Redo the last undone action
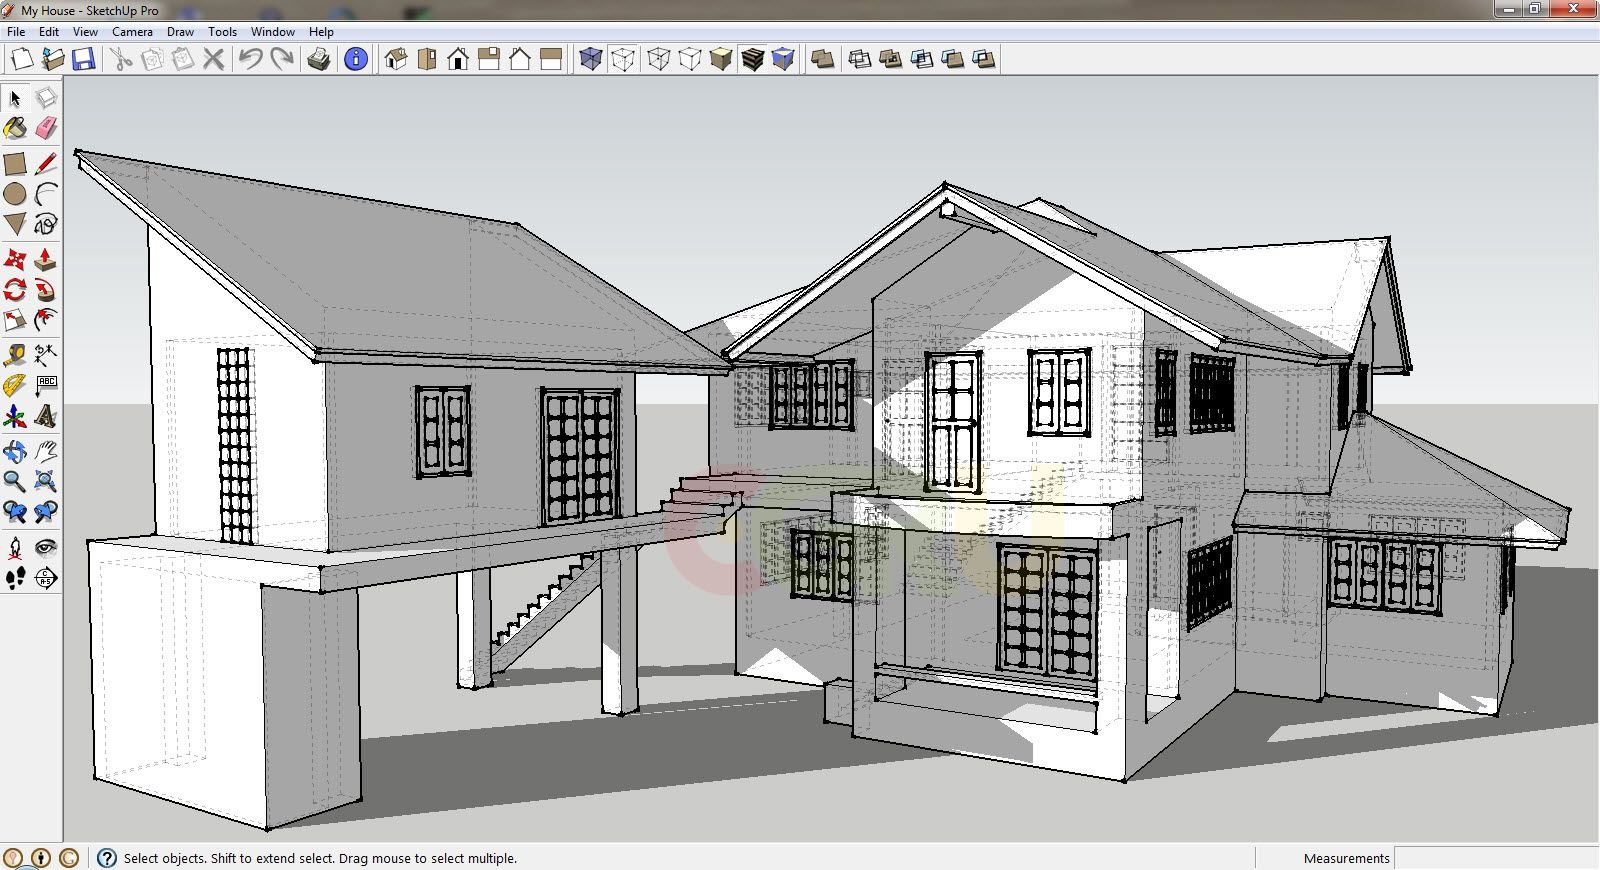Viewport: 1600px width, 870px height. [282, 59]
